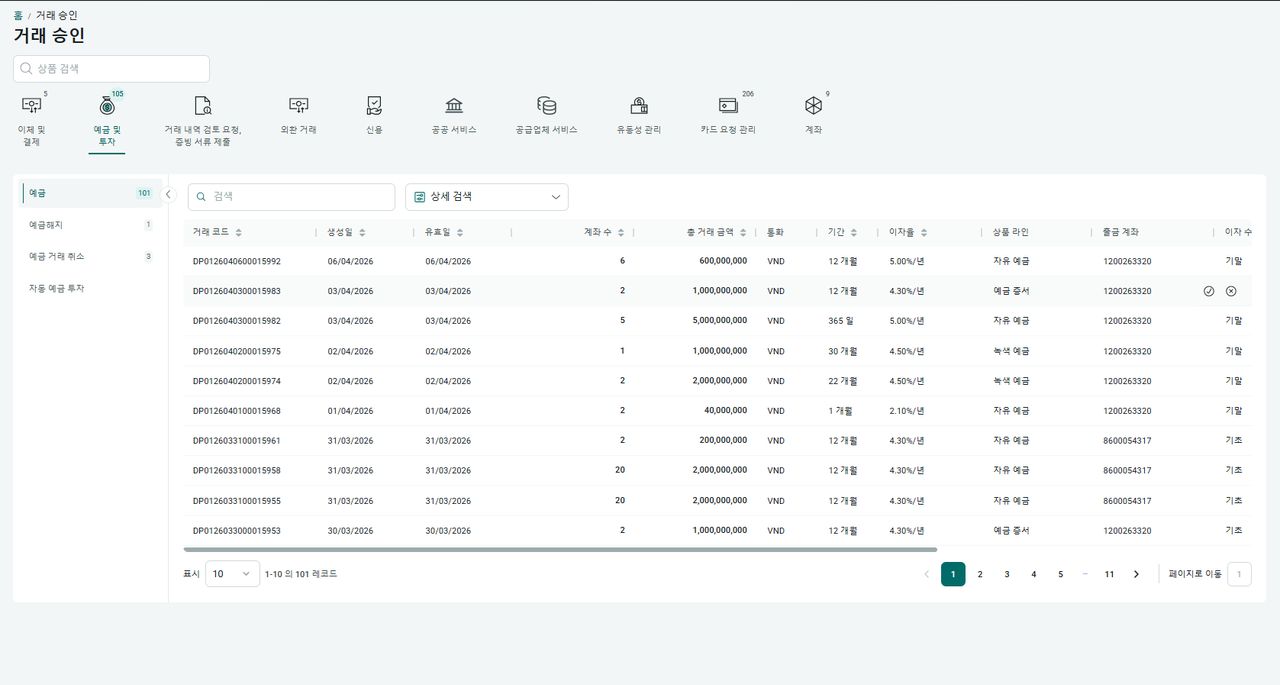This screenshot has width=1280, height=685.
Task: Open the 공급업체 서비스 coins icon
Action: click(x=546, y=105)
